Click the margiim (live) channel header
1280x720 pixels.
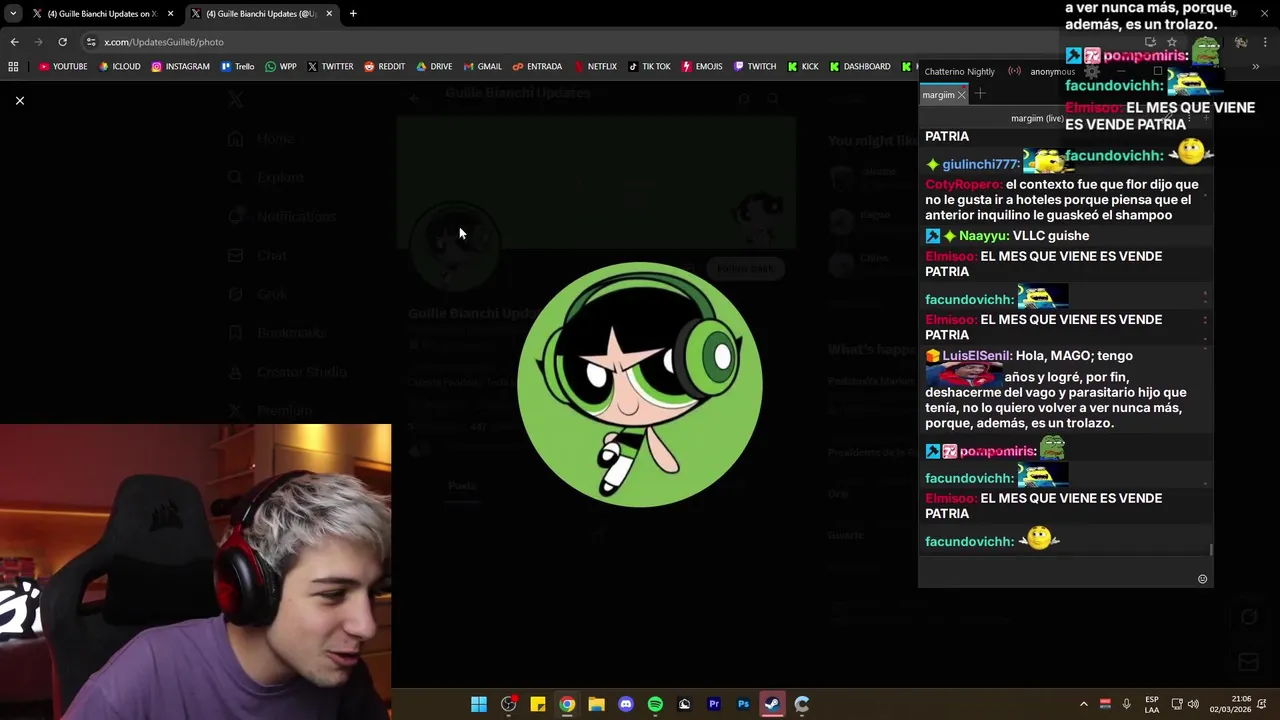pyautogui.click(x=1037, y=118)
